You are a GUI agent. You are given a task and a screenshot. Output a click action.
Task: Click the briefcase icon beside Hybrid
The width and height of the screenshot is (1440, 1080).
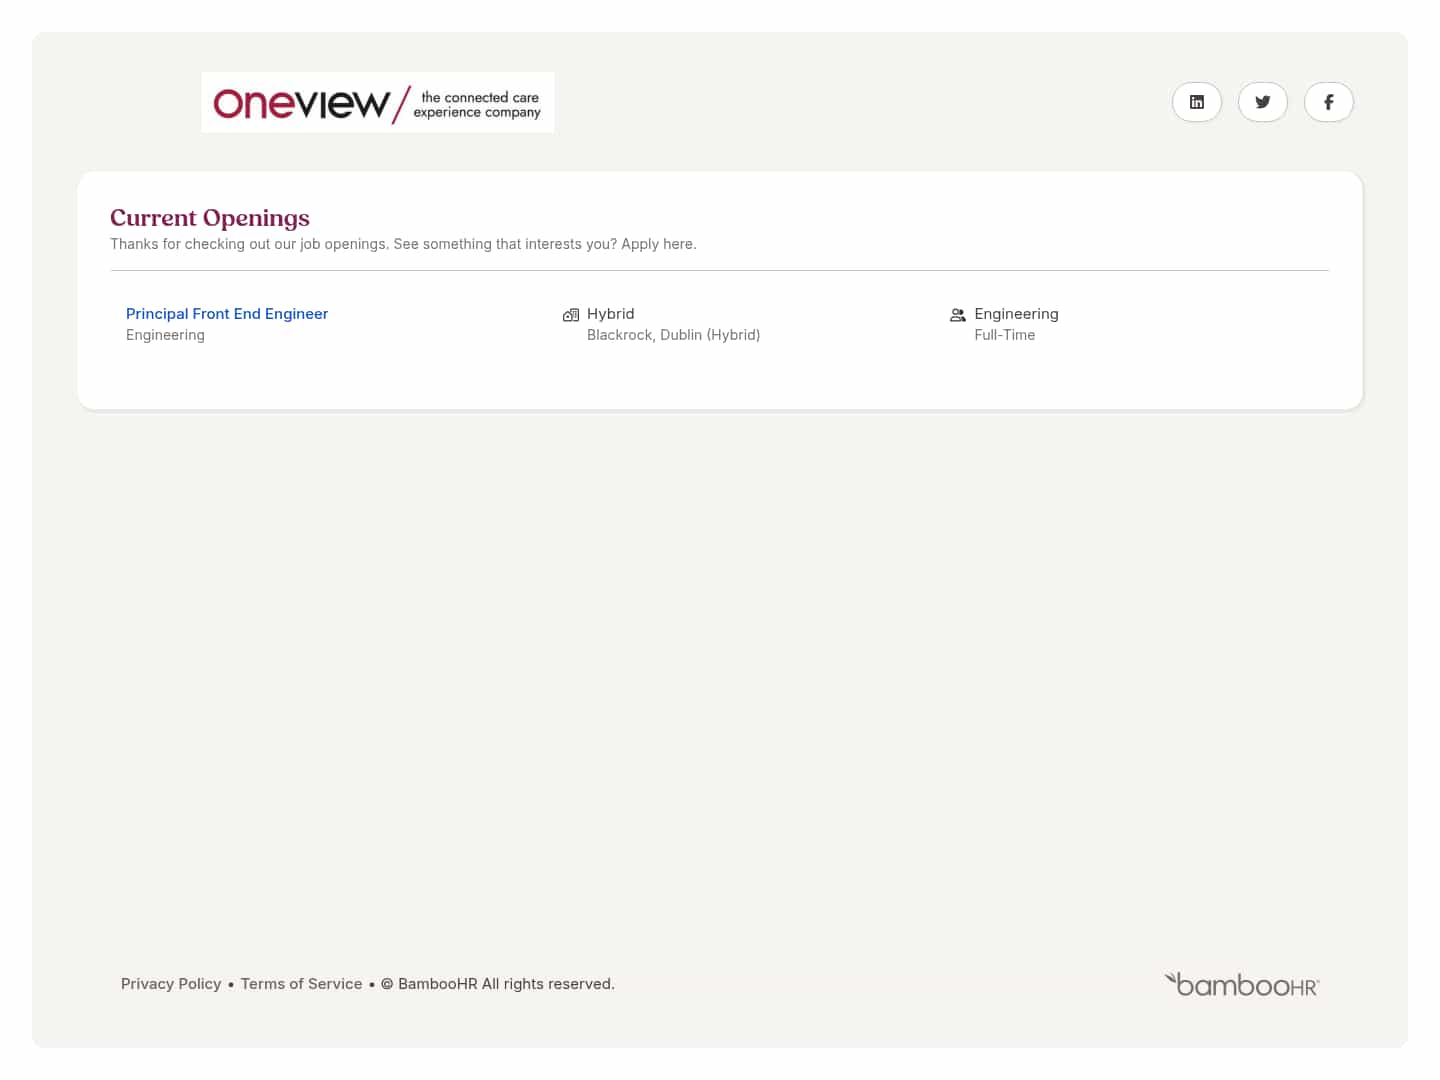tap(570, 314)
